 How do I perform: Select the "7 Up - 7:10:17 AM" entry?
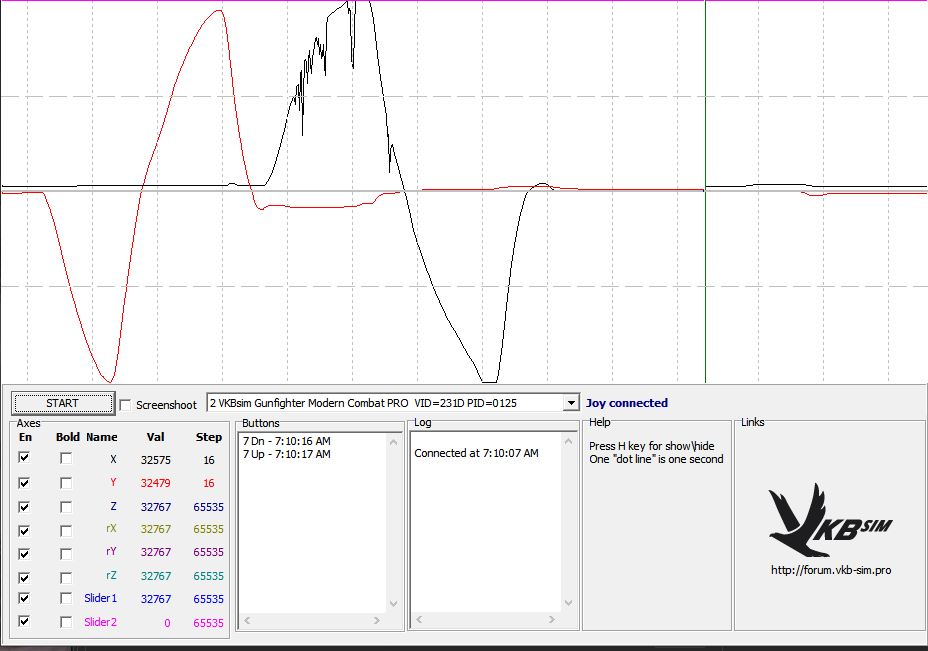pyautogui.click(x=286, y=454)
